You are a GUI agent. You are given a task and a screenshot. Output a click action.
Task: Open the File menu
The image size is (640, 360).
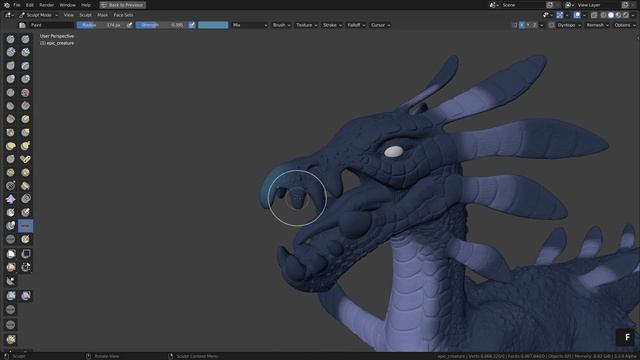17,5
